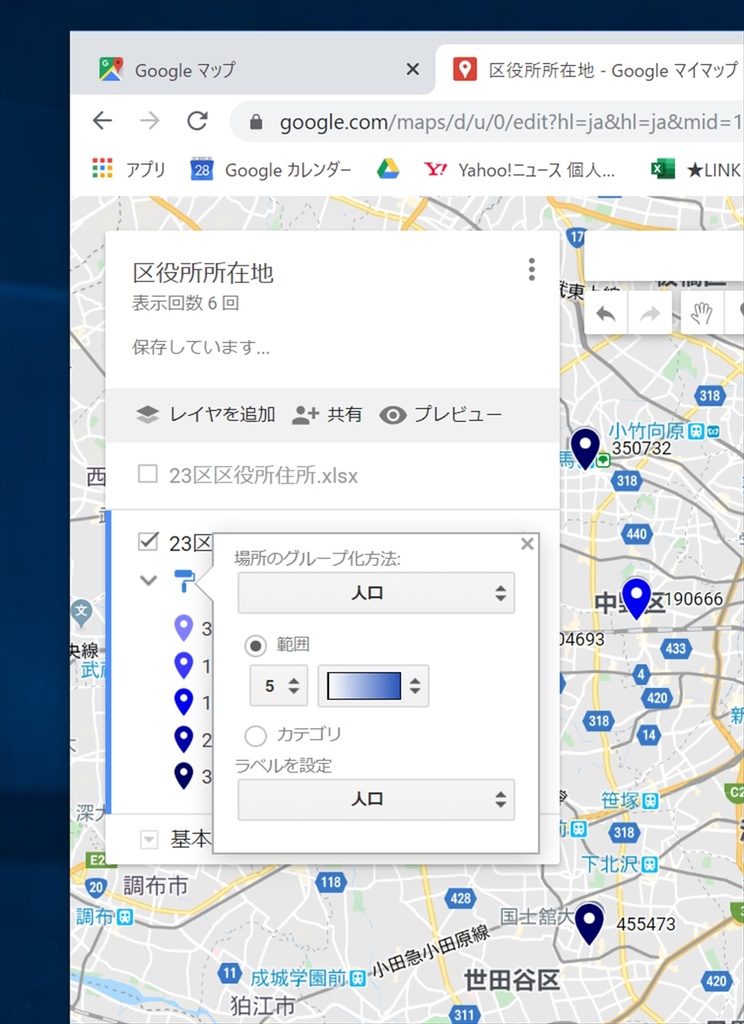Click レイヤを追加 to add a layer
The image size is (744, 1024).
tap(206, 414)
